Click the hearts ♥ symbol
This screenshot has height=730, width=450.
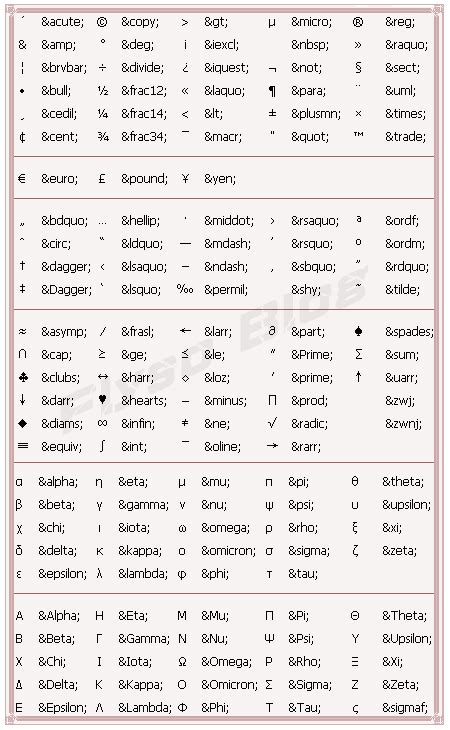(102, 400)
